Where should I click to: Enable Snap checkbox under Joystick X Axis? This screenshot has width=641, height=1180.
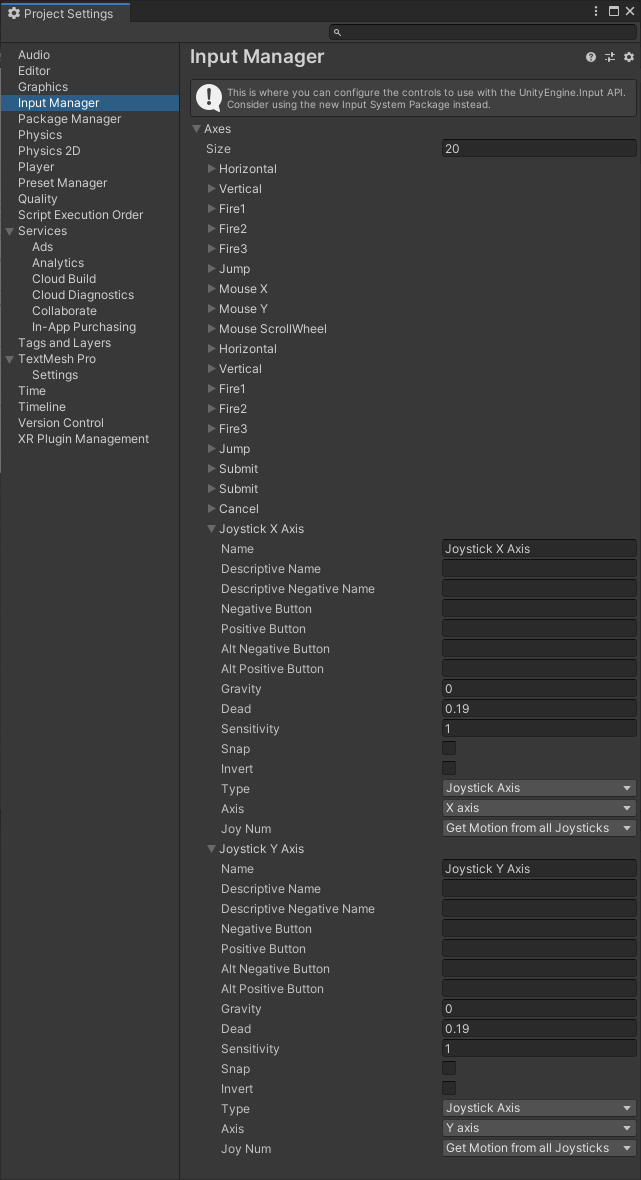click(449, 748)
